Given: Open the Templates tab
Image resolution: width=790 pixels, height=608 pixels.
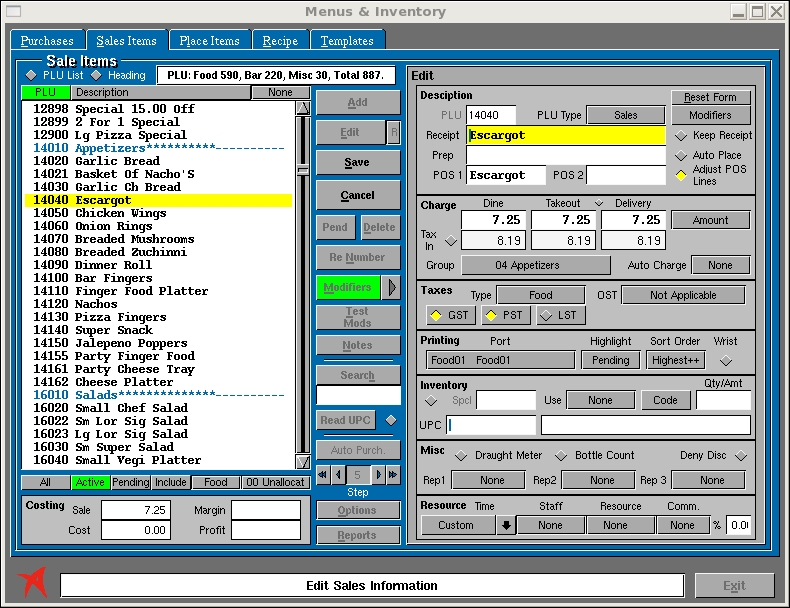Looking at the screenshot, I should click(x=347, y=41).
